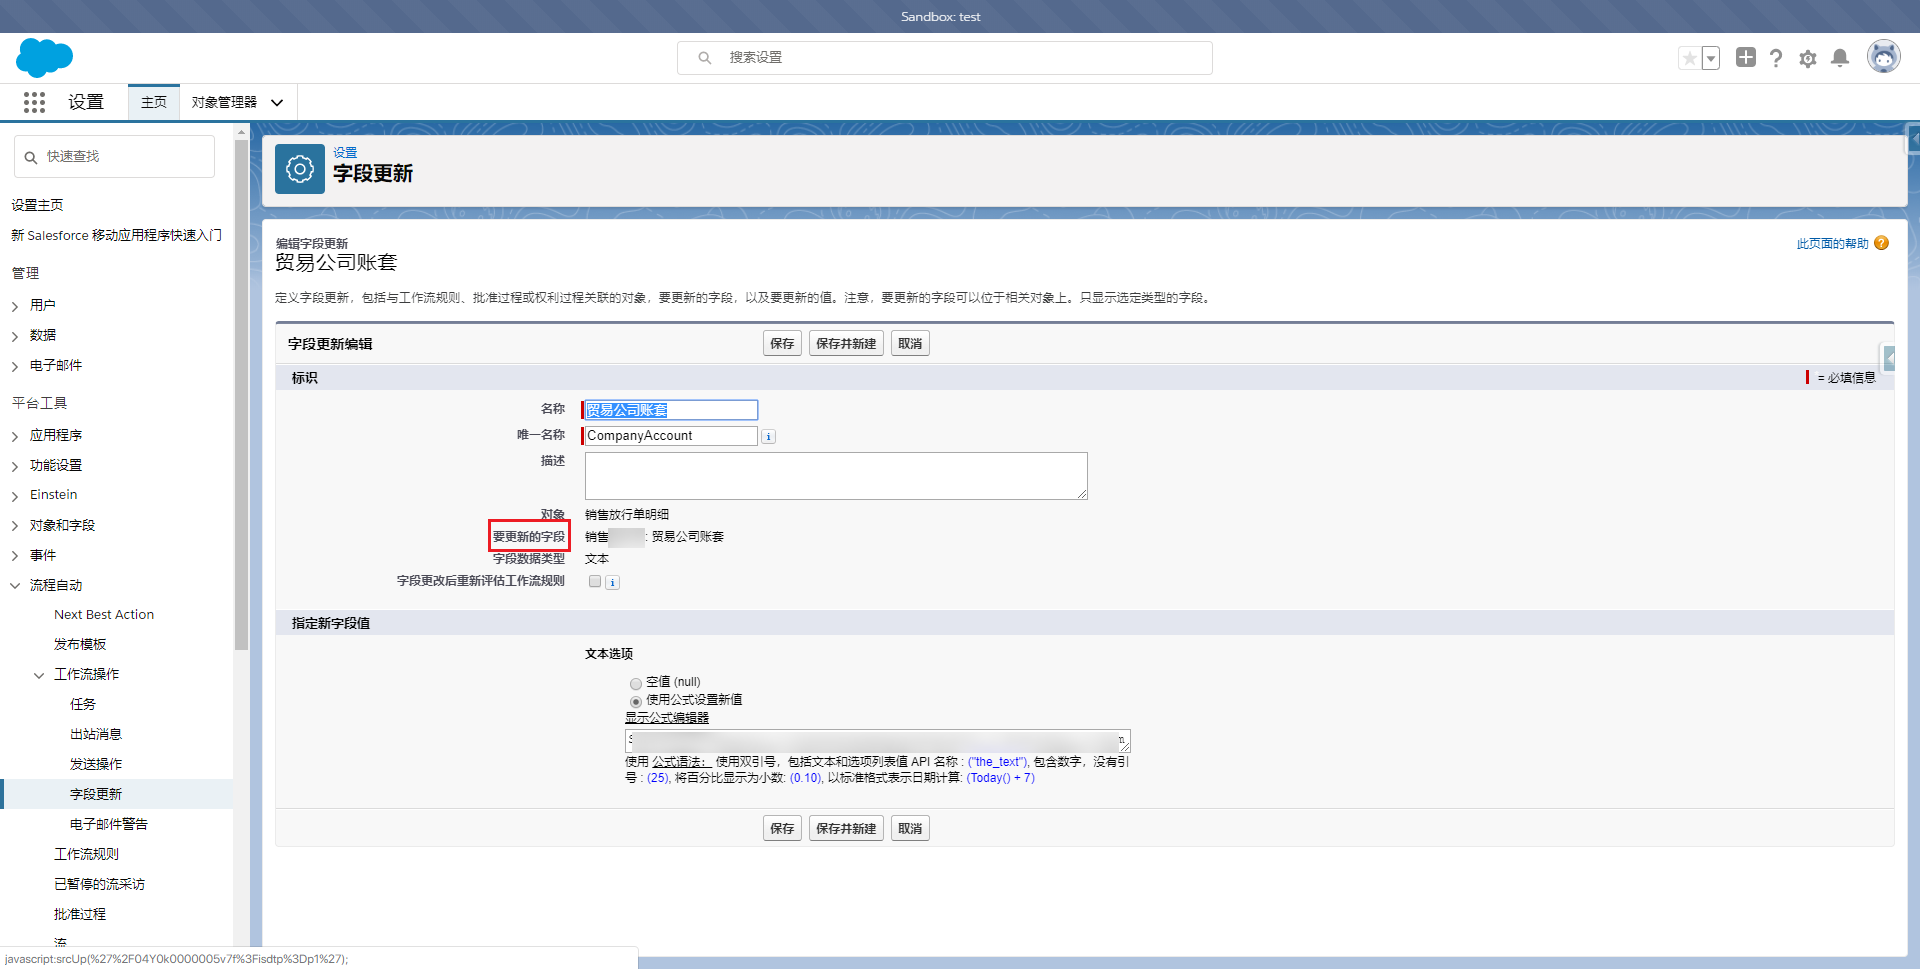Open 发布模板 in the sidebar

coord(80,644)
